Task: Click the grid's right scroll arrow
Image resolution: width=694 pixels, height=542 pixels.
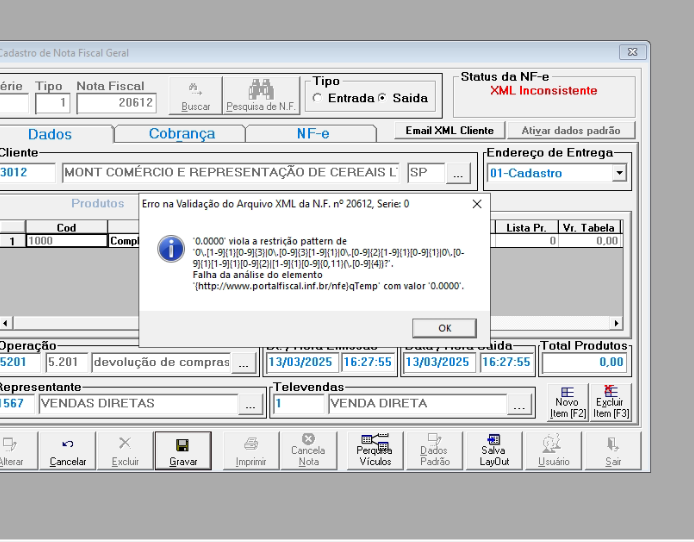Action: (x=616, y=323)
